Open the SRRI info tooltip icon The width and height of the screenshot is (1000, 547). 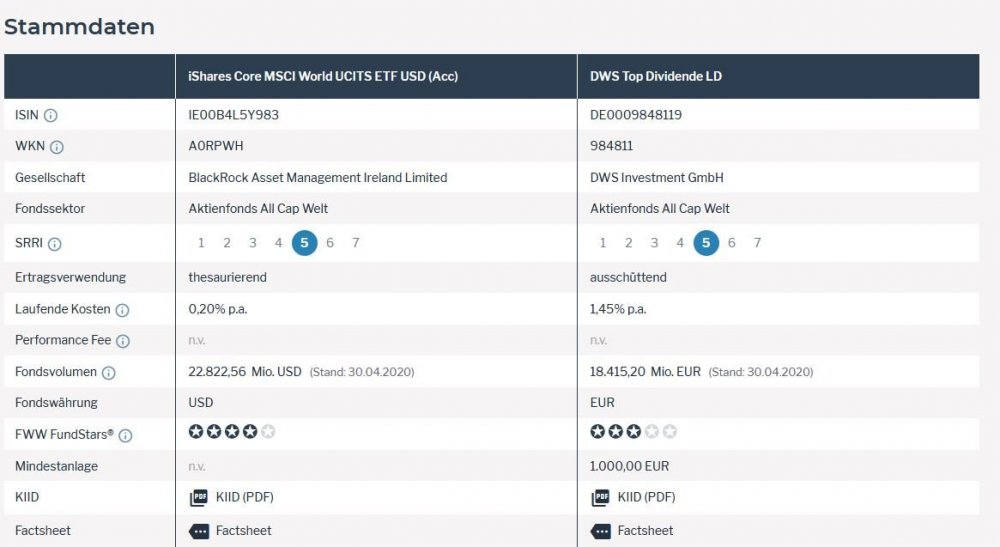pyautogui.click(x=54, y=244)
